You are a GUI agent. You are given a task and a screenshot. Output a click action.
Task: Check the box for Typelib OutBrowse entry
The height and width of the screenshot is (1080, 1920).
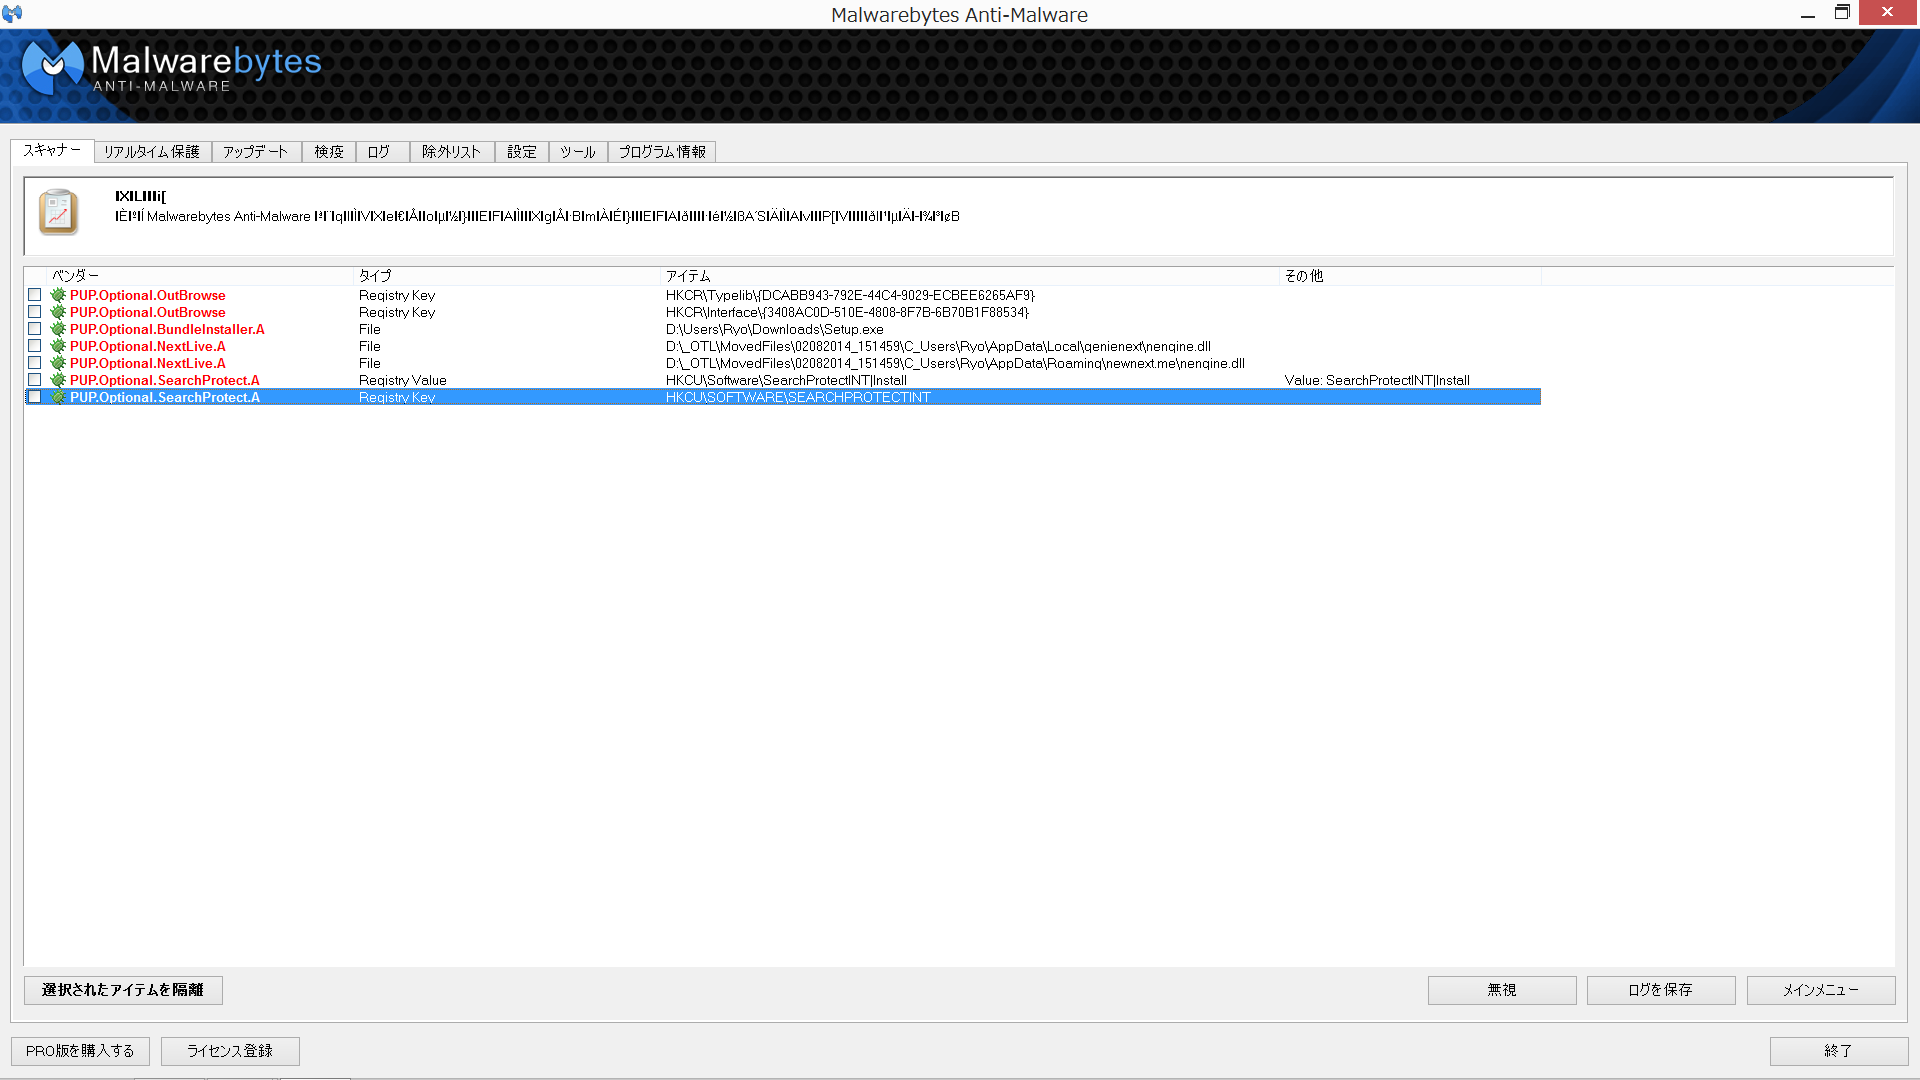(35, 295)
